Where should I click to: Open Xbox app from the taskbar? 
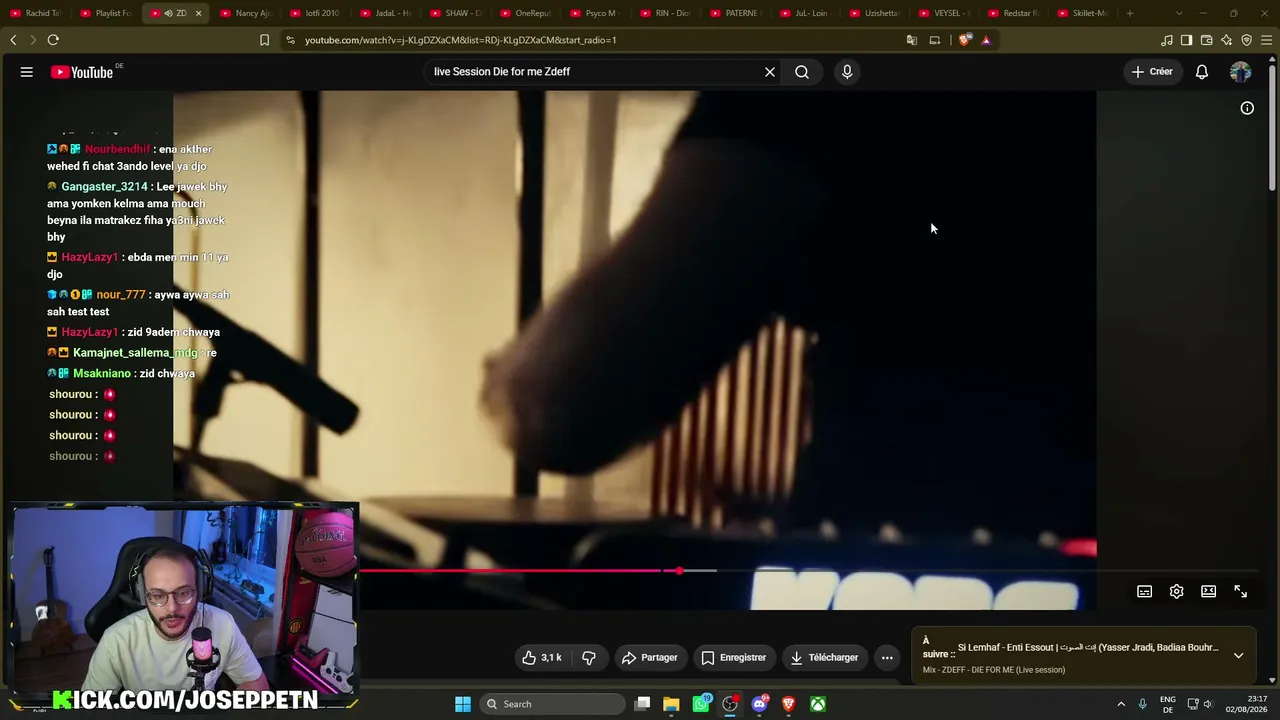818,704
